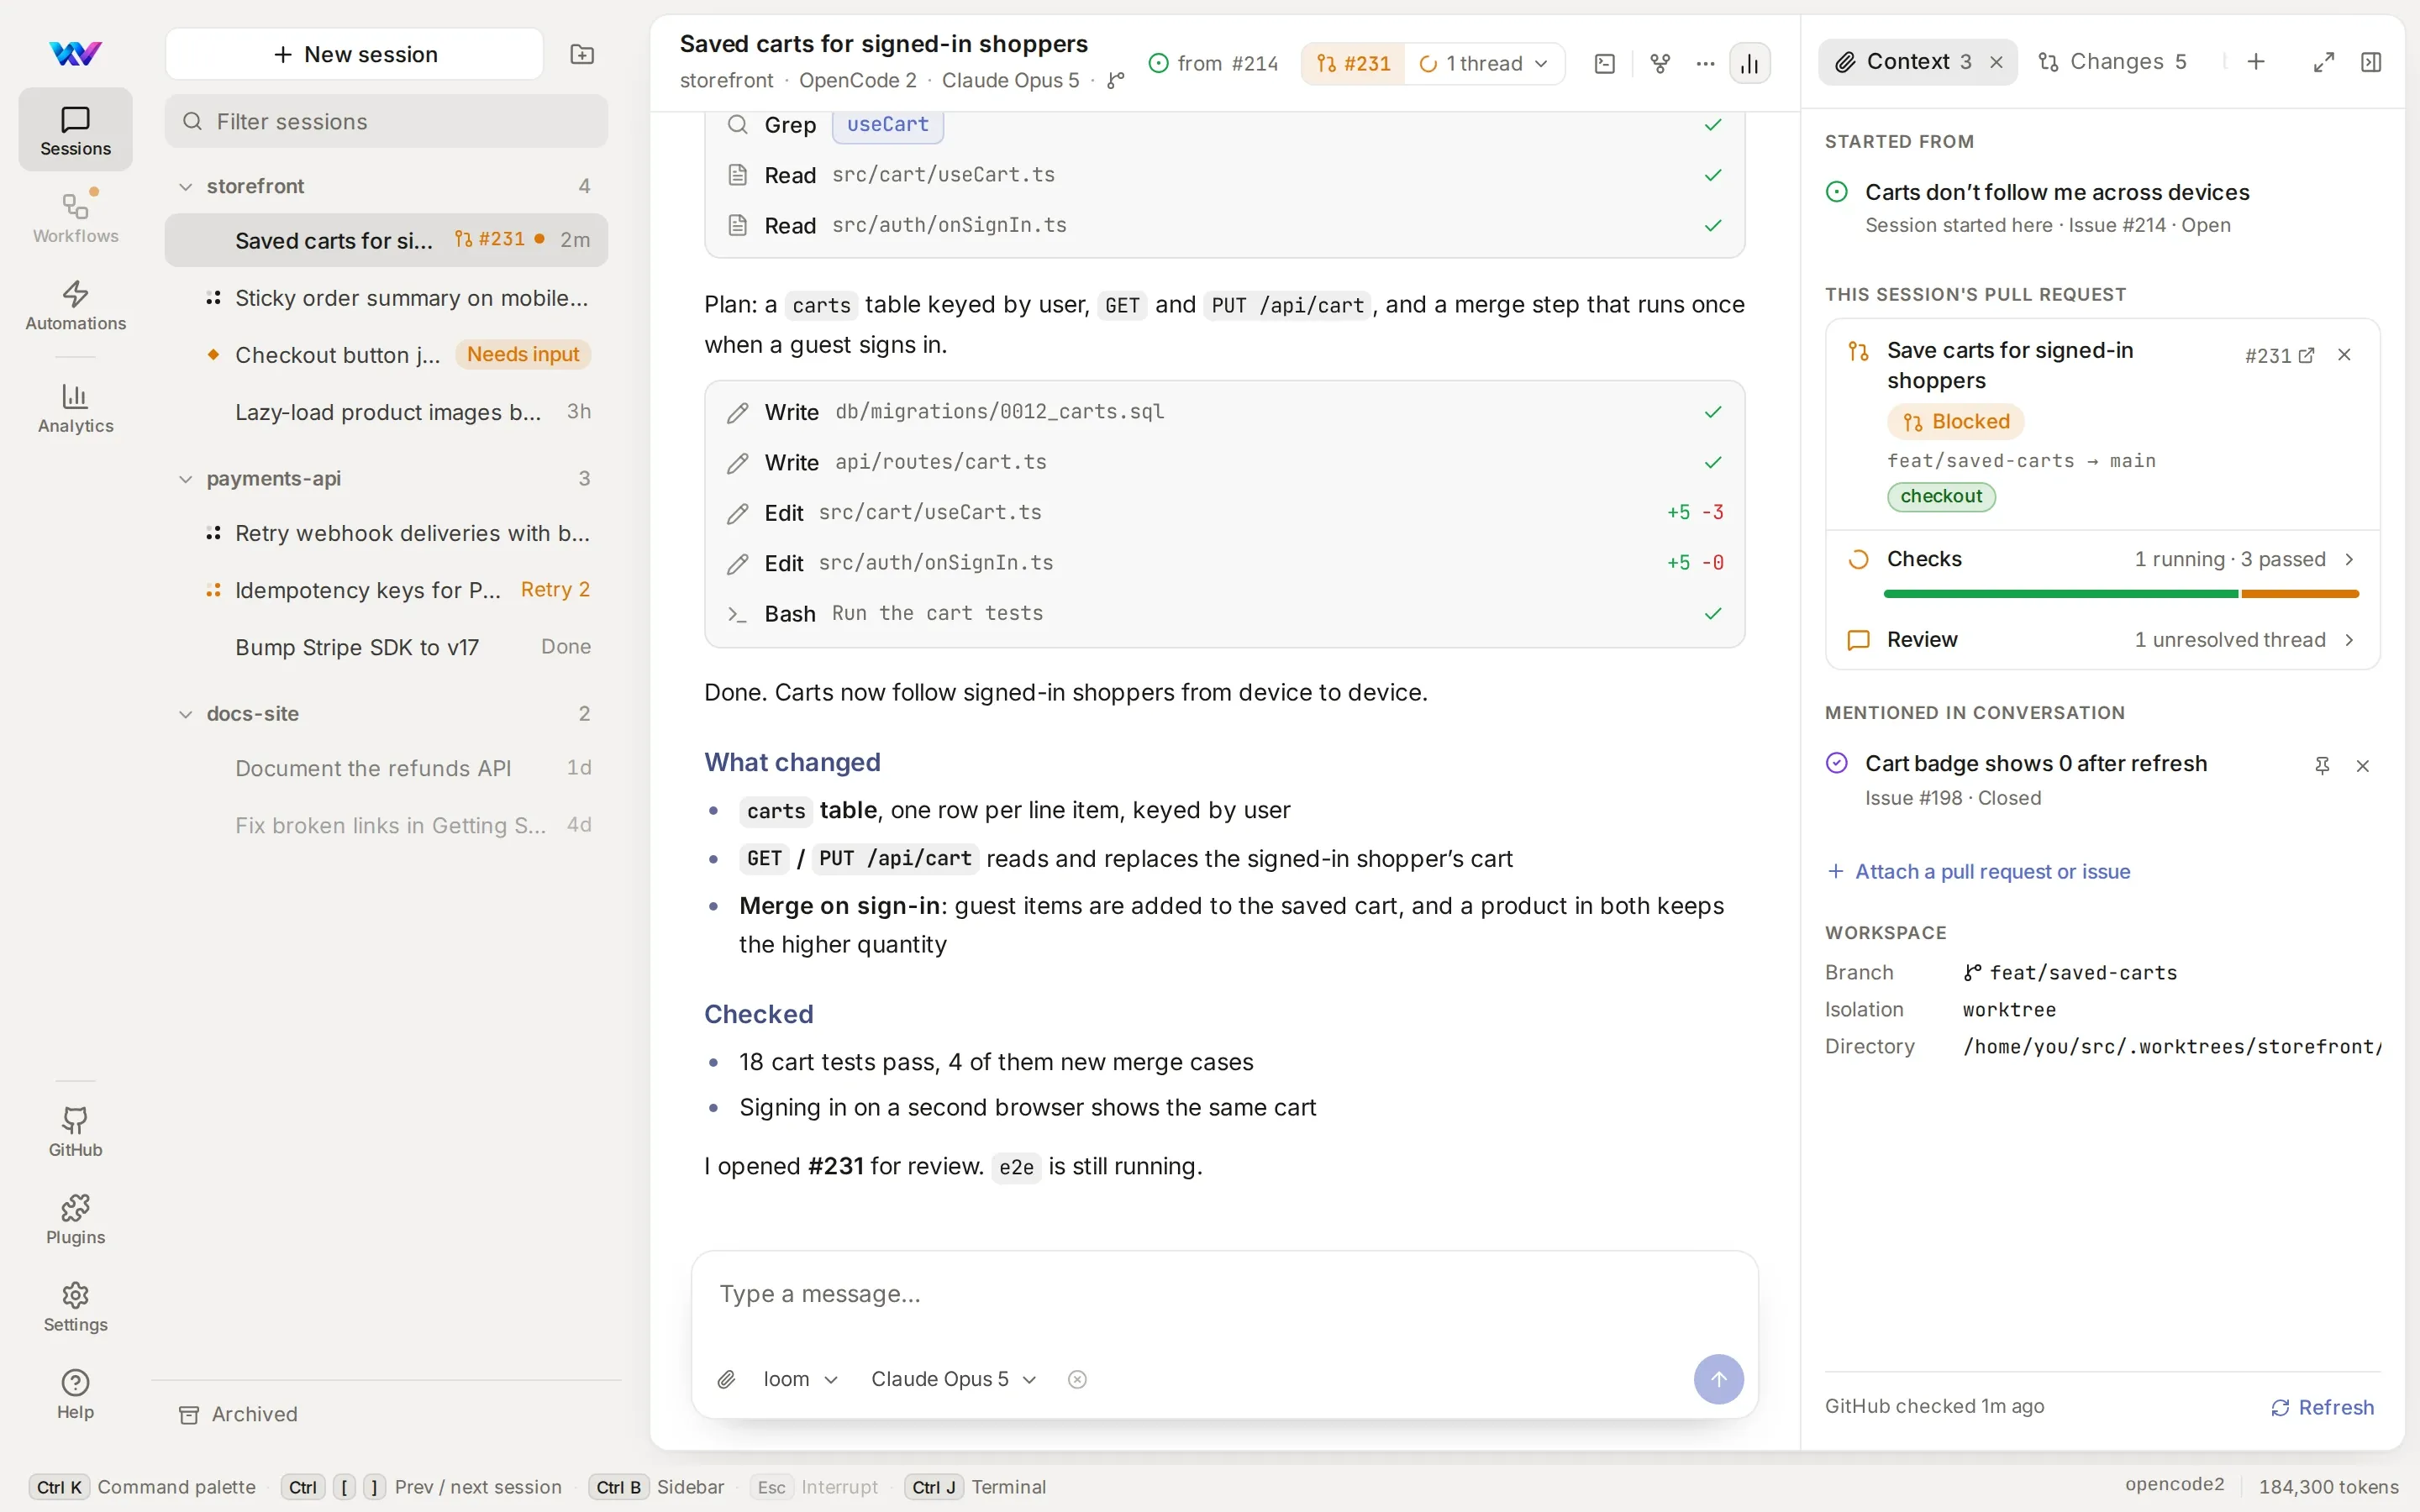Close the Context tab
This screenshot has height=1512, width=2420.
click(x=1996, y=62)
